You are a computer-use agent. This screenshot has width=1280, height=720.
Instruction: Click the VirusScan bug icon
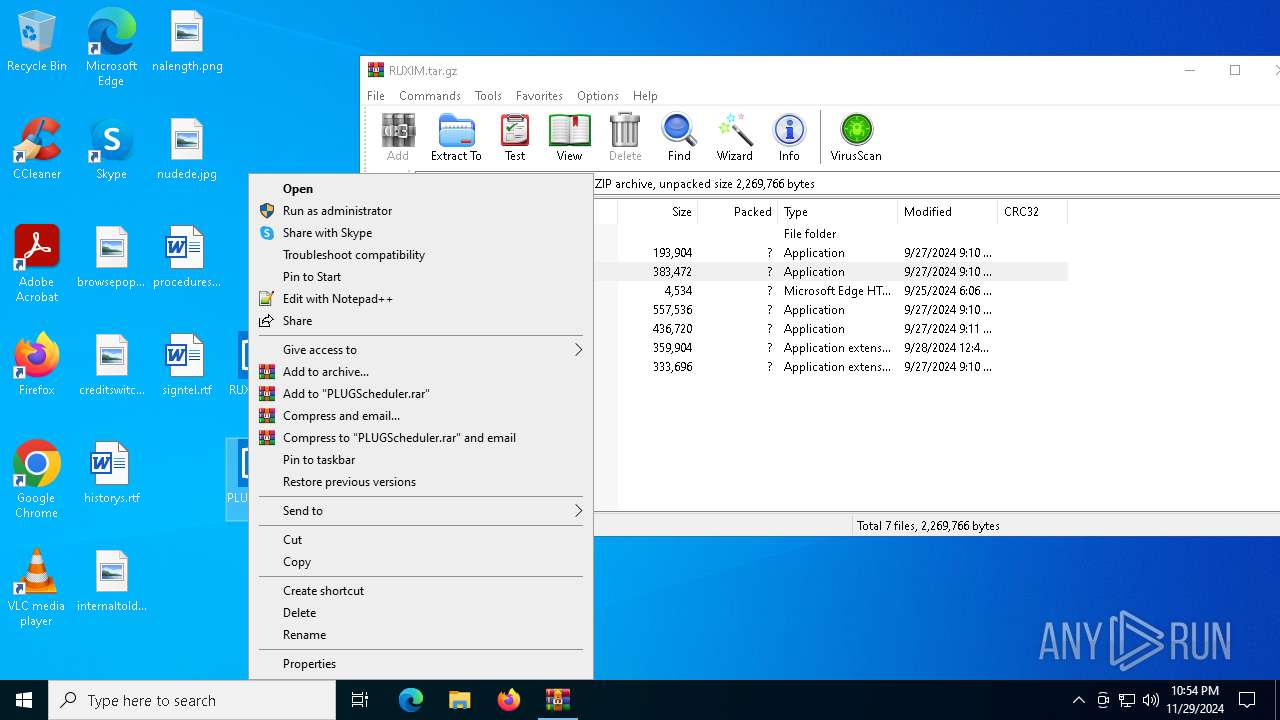(x=856, y=138)
